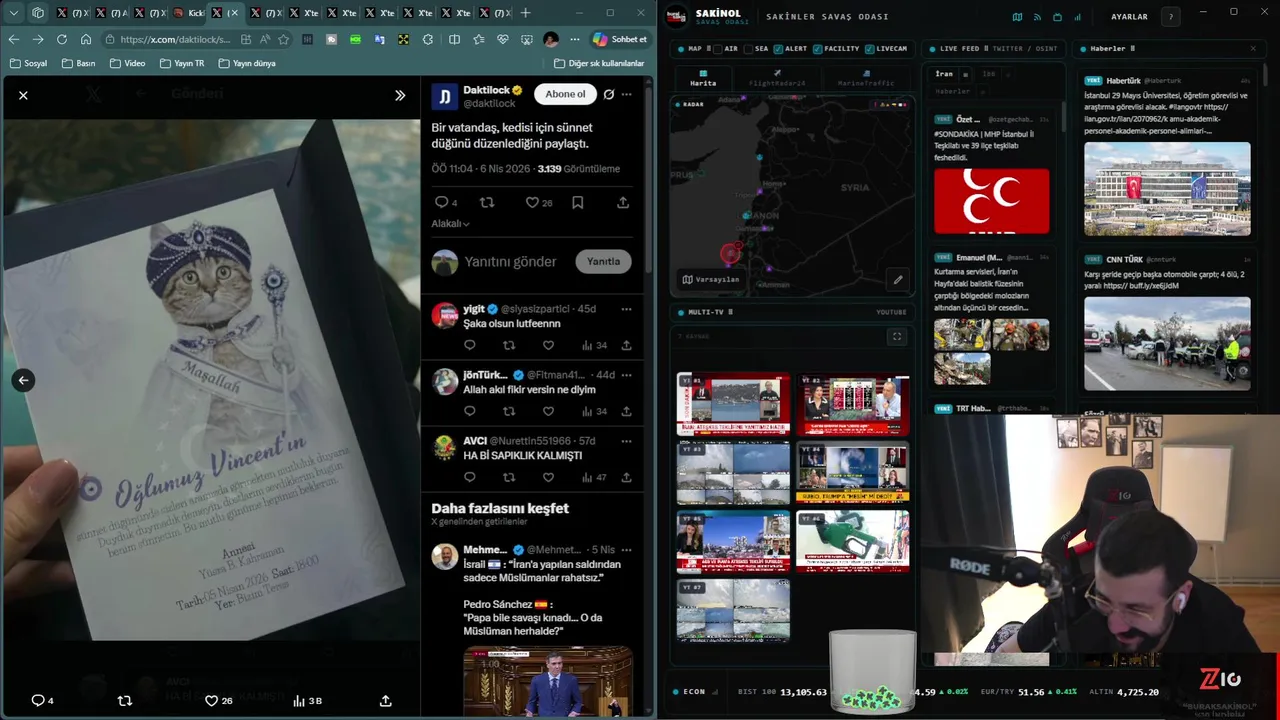Open Grok icon next to Abone ol

[608, 94]
